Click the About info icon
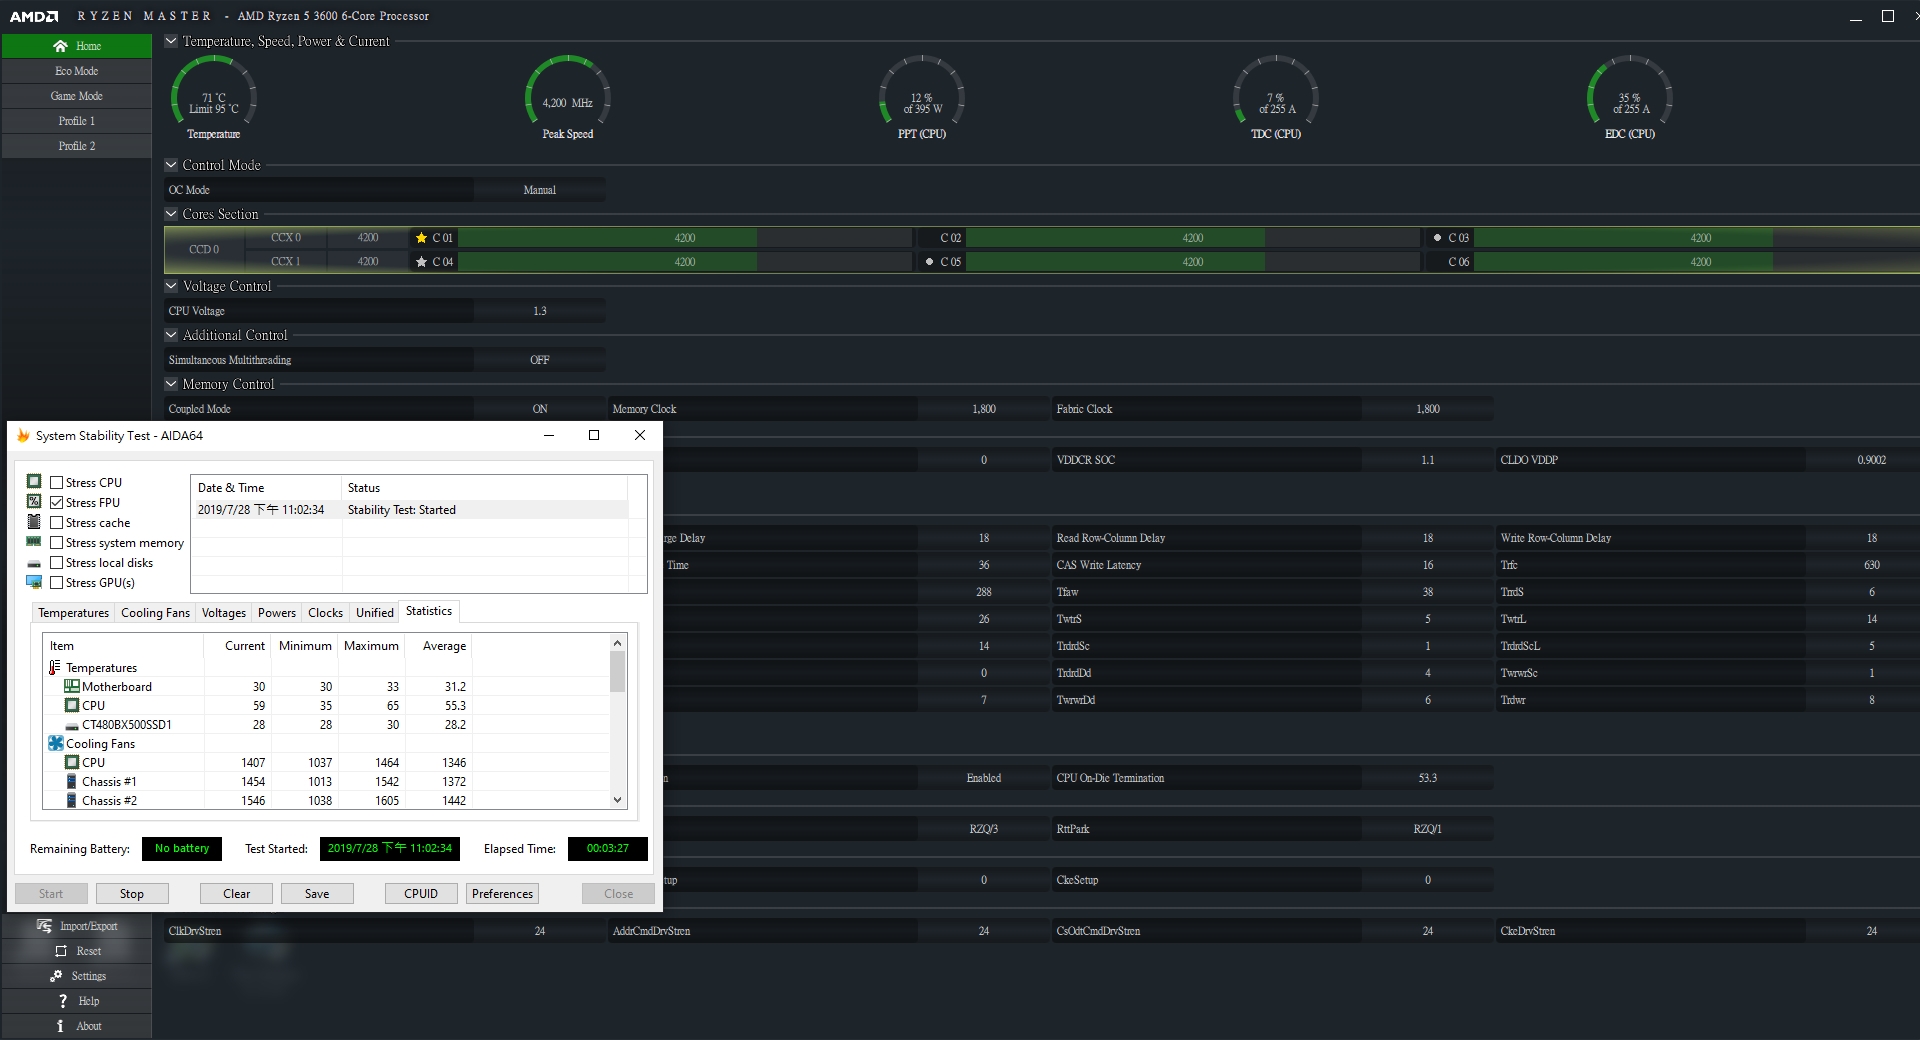1920x1040 pixels. (x=60, y=1026)
